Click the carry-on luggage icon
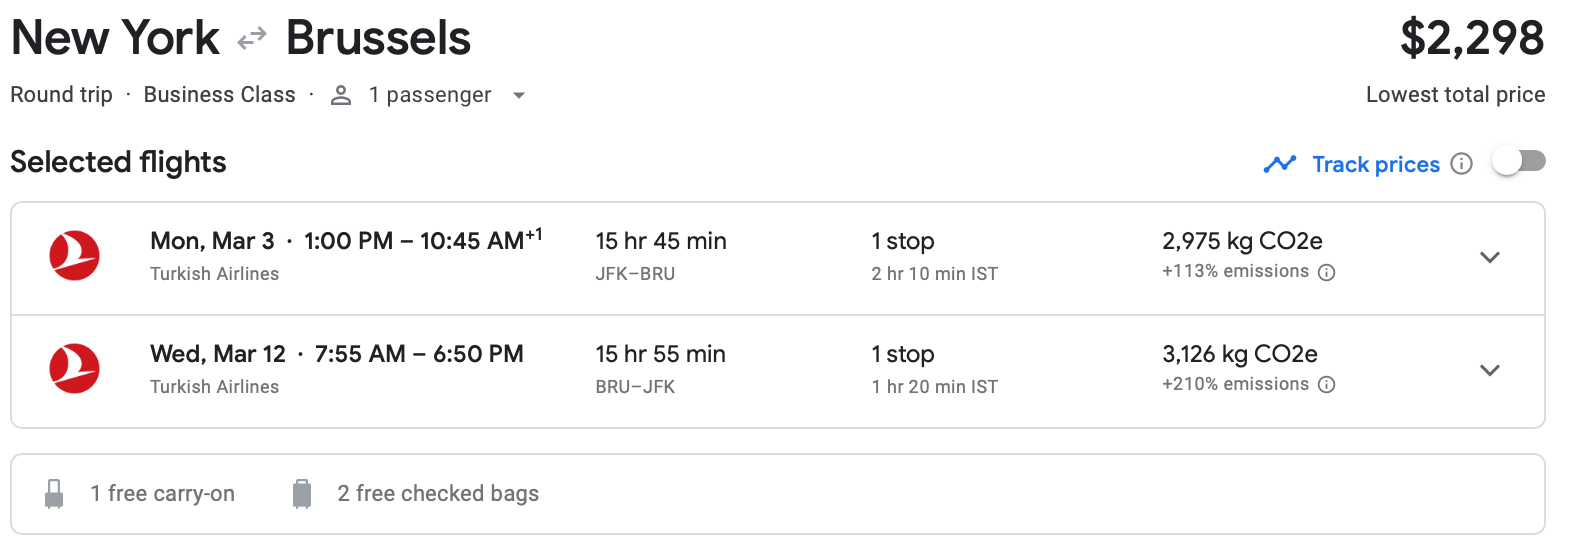Screen dimensions: 1572x548 (x=55, y=494)
